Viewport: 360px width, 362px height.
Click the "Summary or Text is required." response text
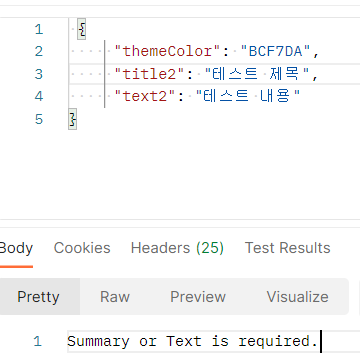(192, 341)
